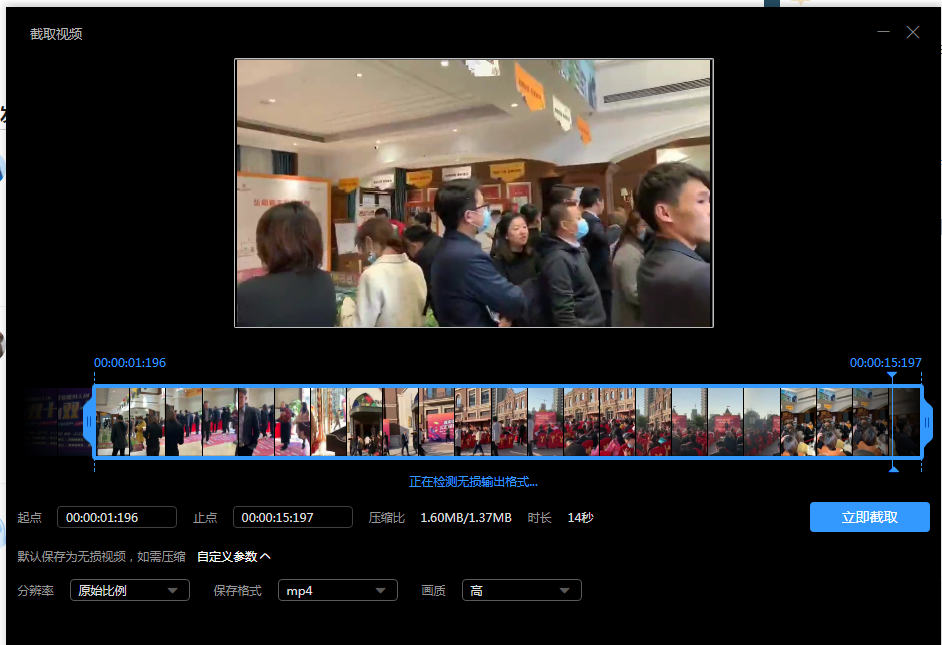The height and width of the screenshot is (645, 942).
Task: Click the 起点 start time input field
Action: click(117, 517)
